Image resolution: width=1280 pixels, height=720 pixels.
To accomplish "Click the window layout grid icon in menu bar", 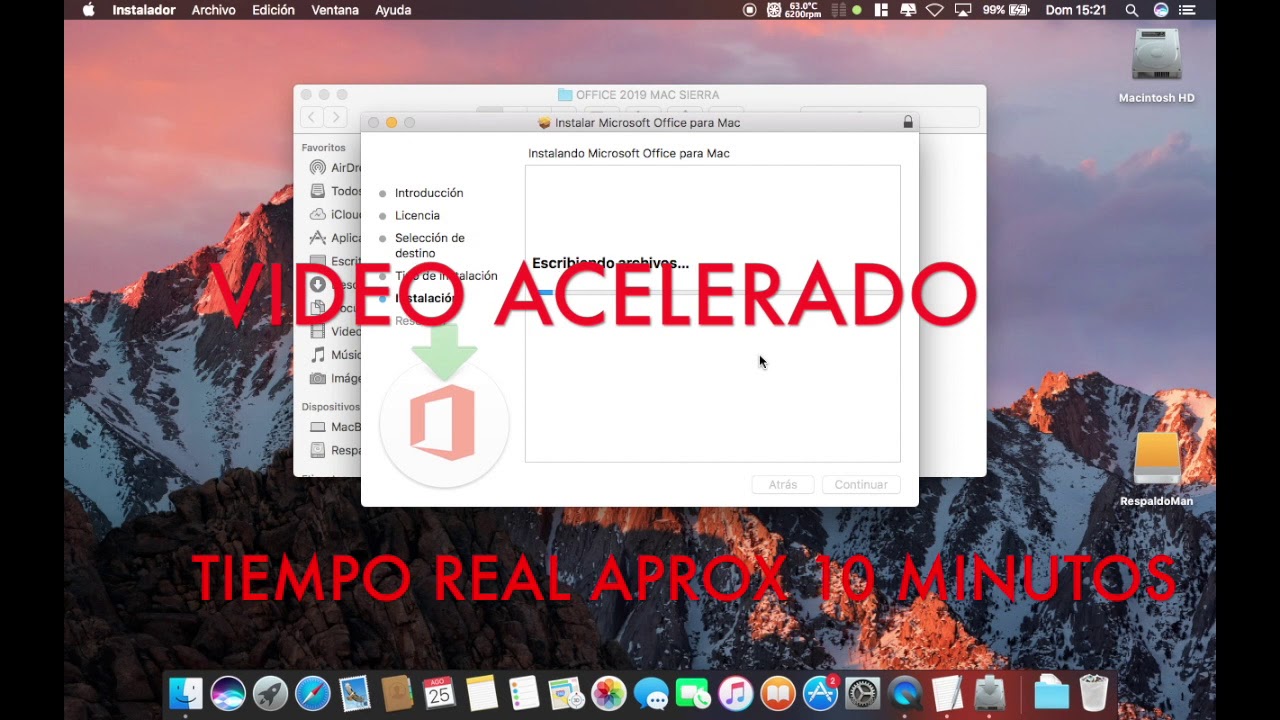I will tap(881, 10).
